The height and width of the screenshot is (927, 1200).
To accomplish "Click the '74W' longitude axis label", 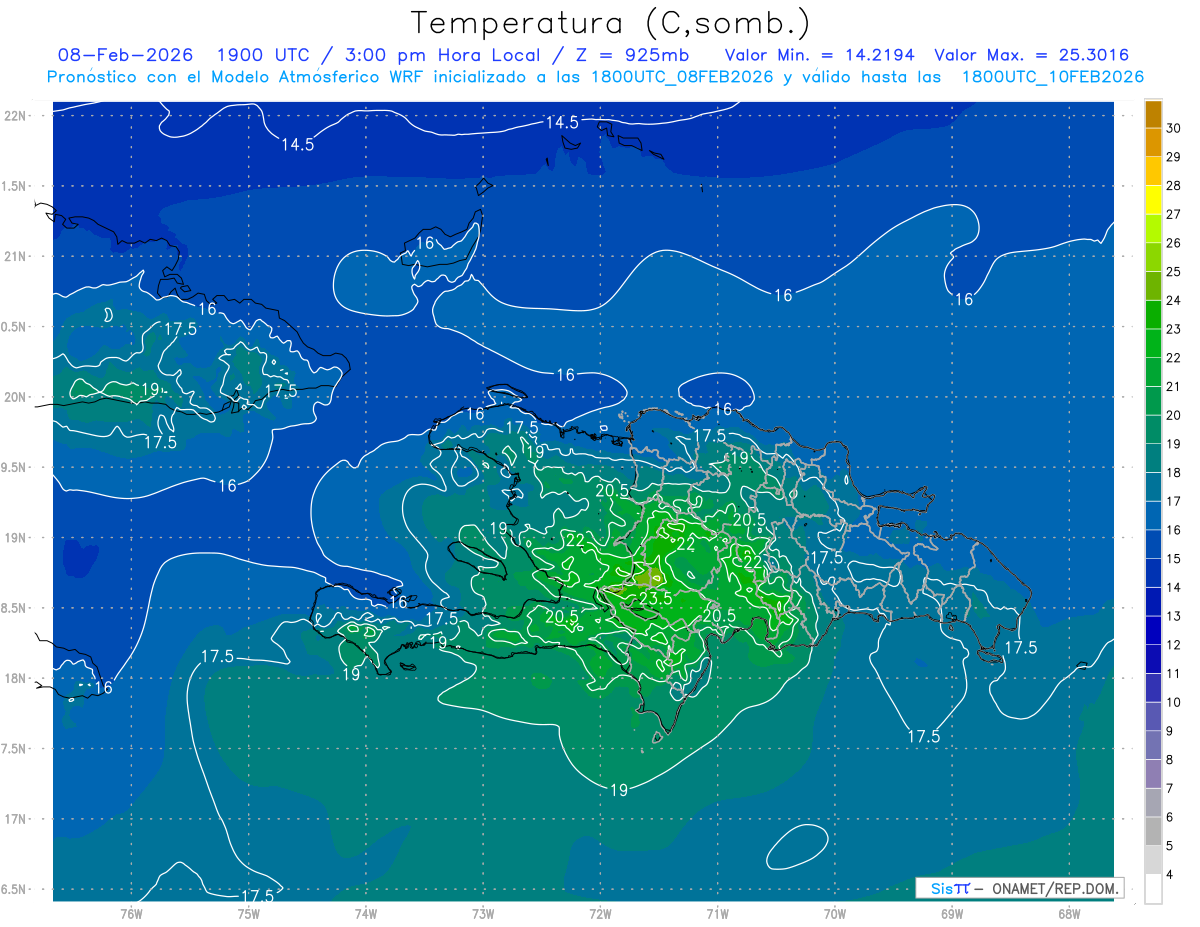I will pyautogui.click(x=366, y=914).
